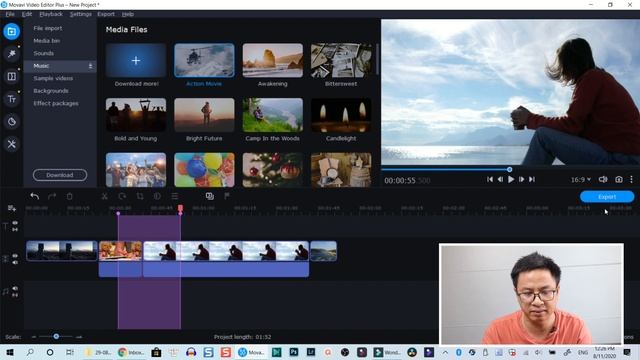The height and width of the screenshot is (360, 640).
Task: Open the preview volume control
Action: (x=603, y=179)
